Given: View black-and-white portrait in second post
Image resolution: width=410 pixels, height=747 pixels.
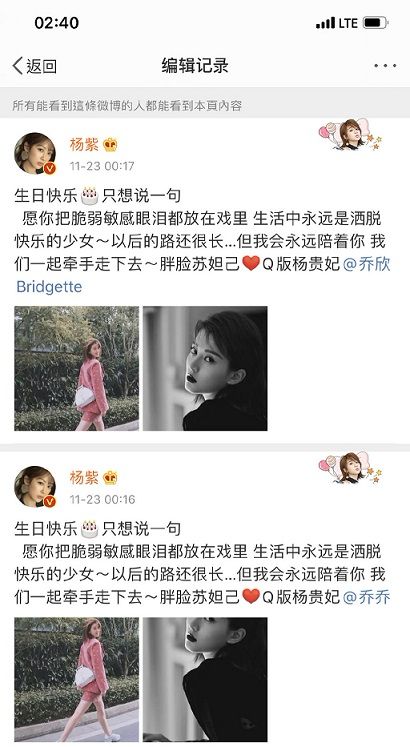Looking at the screenshot, I should point(205,679).
